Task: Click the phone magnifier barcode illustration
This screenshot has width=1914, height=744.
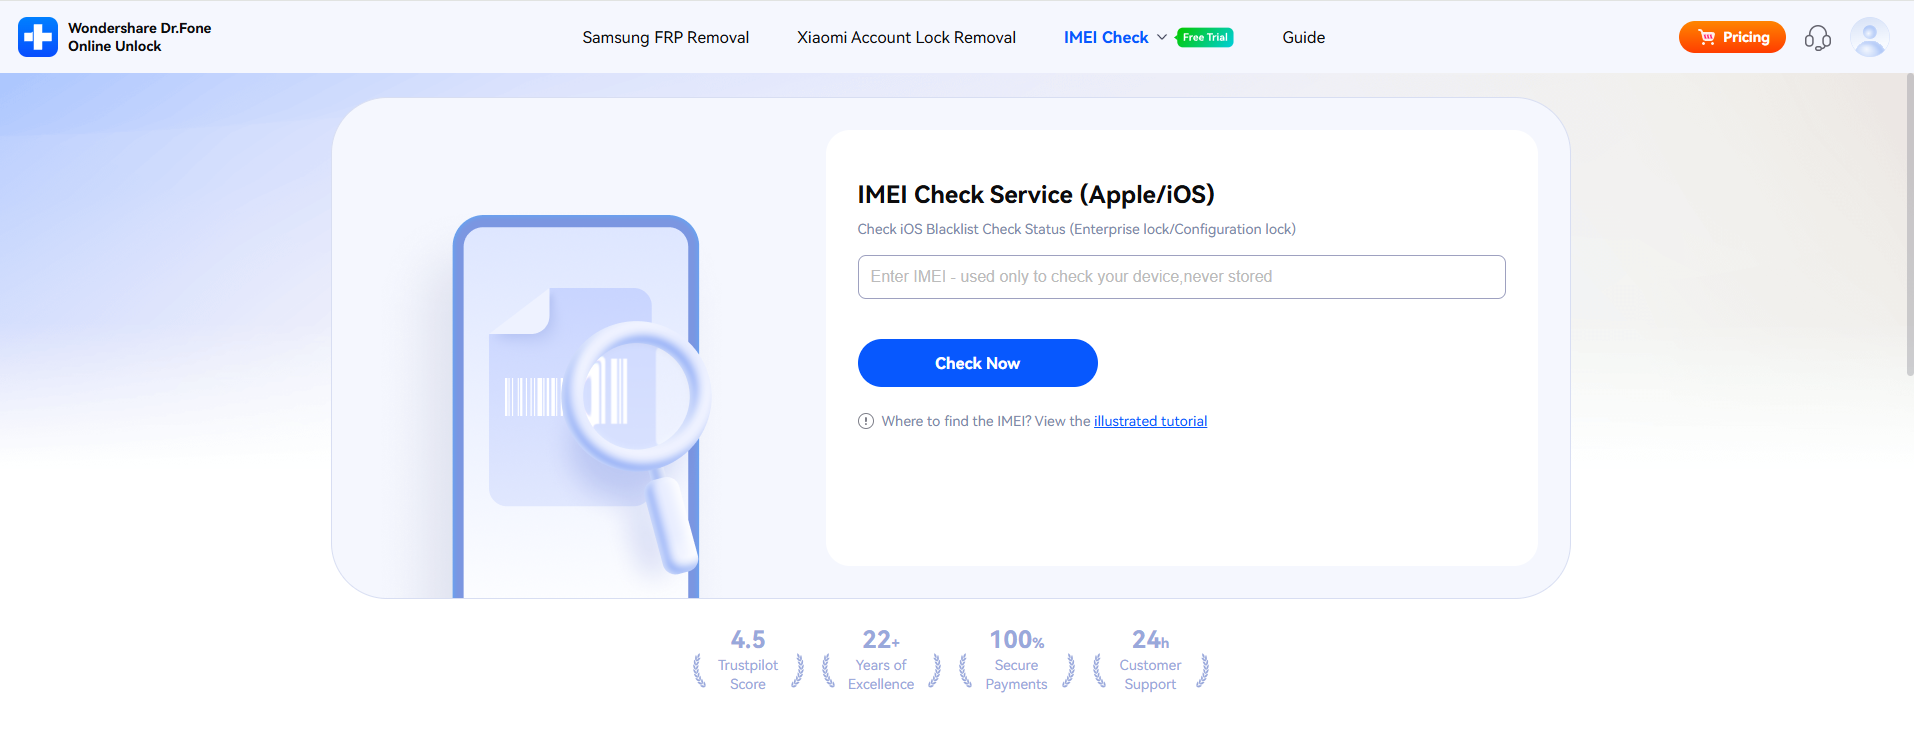Action: 582,407
